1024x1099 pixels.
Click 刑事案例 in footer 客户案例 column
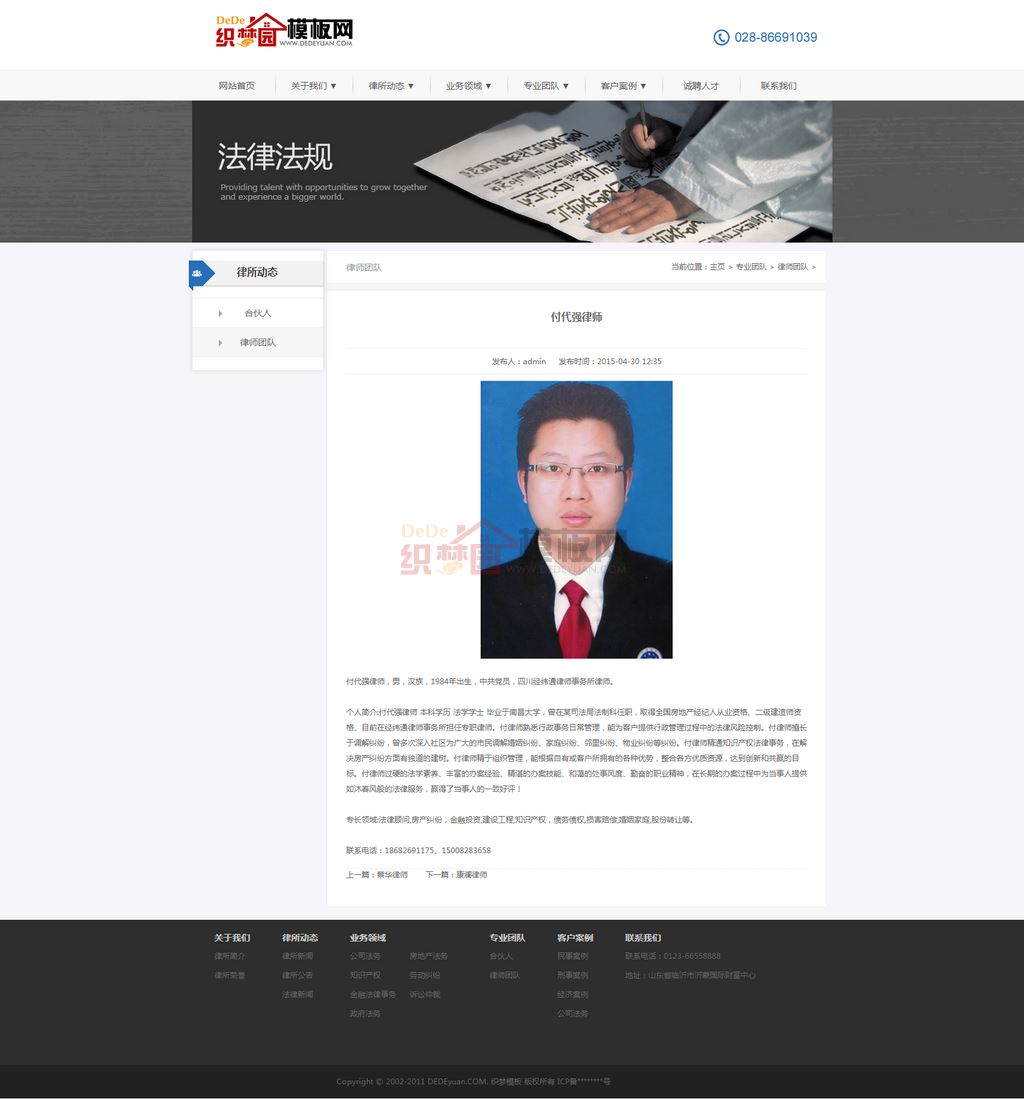572,976
